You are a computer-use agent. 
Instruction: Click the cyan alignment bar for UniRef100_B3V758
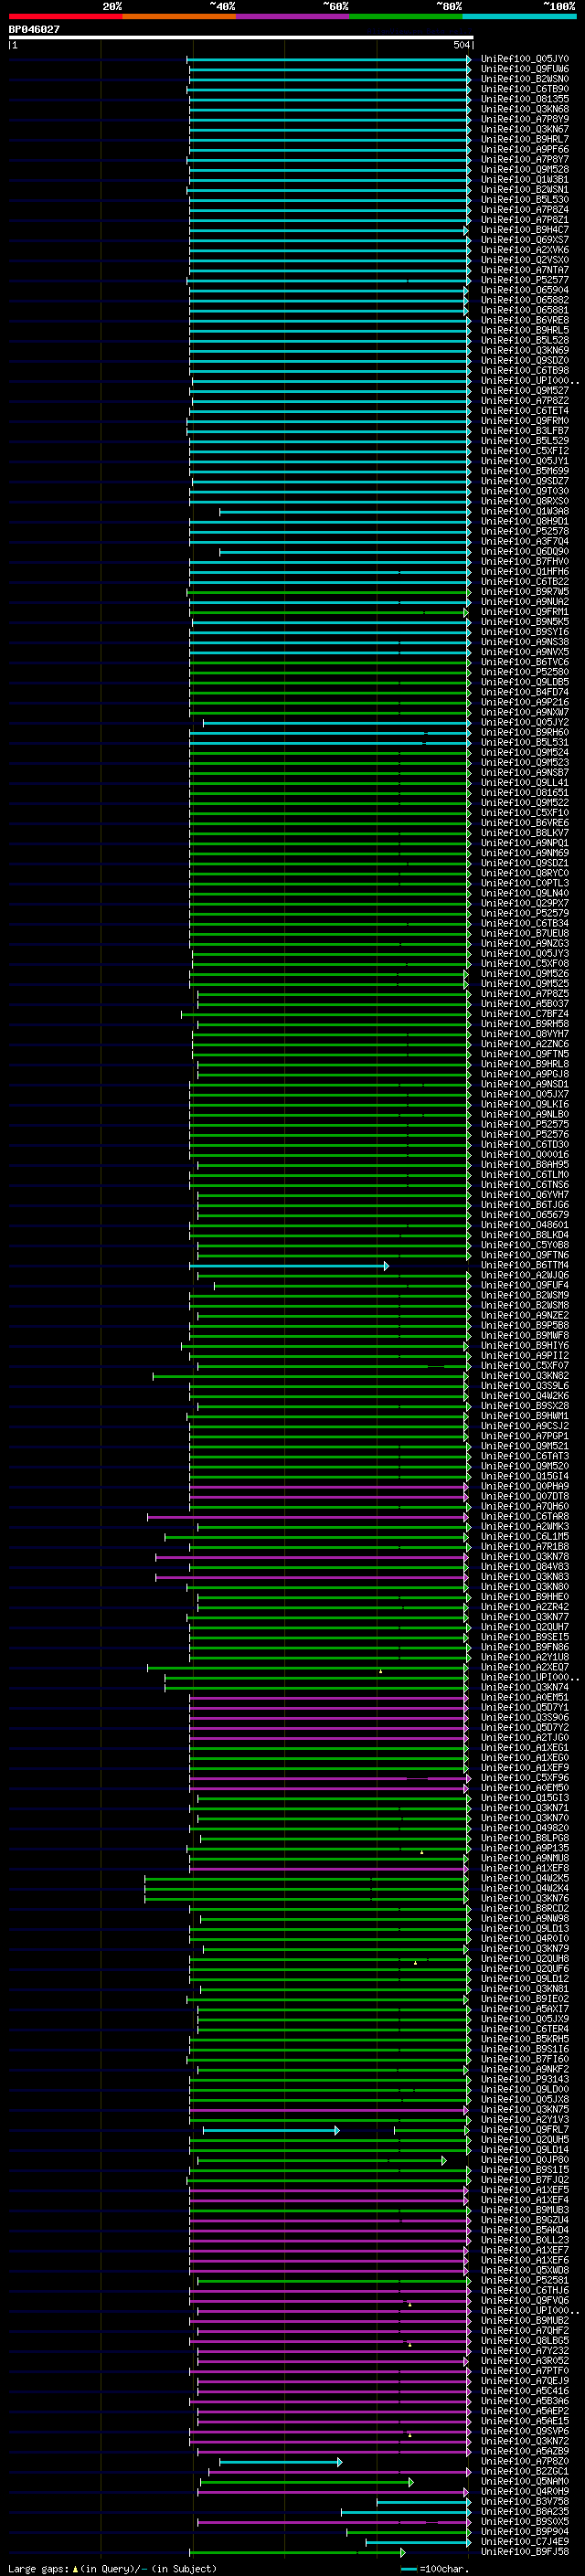423,2502
